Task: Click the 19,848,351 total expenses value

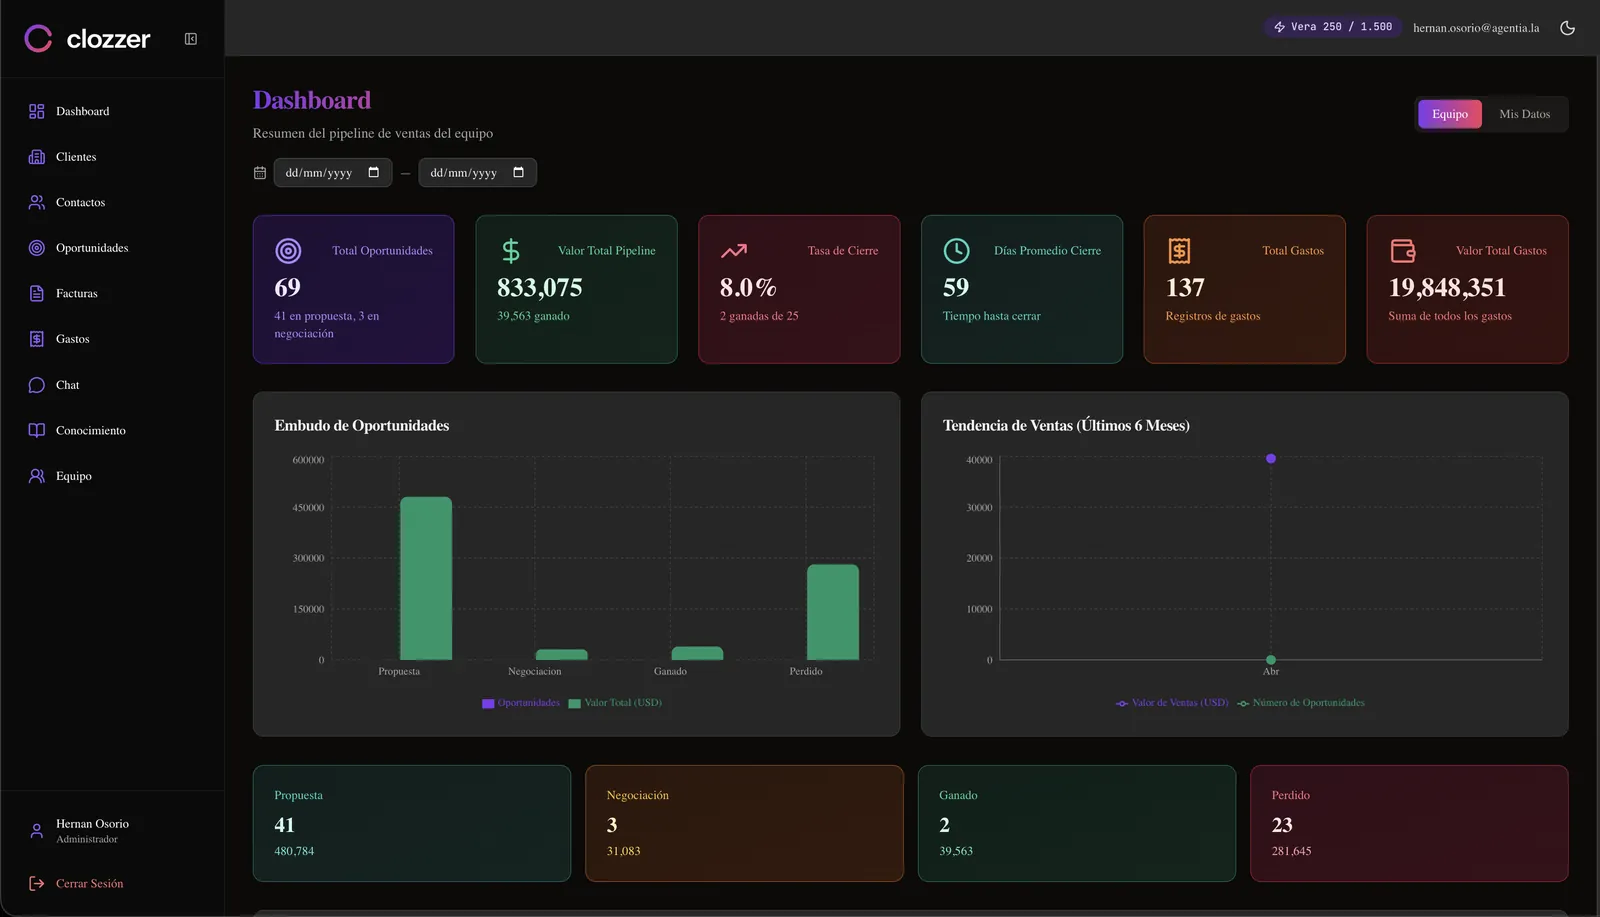Action: [1447, 288]
